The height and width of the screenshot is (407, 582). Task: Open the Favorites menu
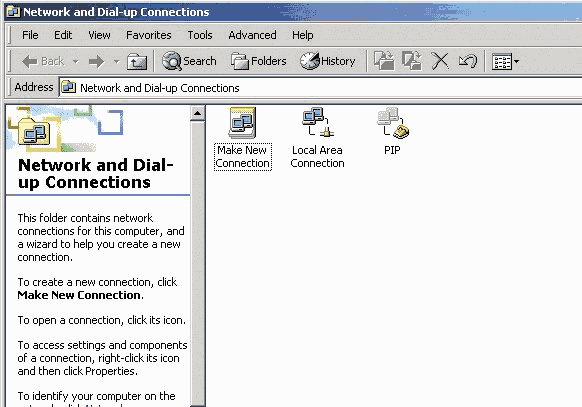(x=149, y=35)
